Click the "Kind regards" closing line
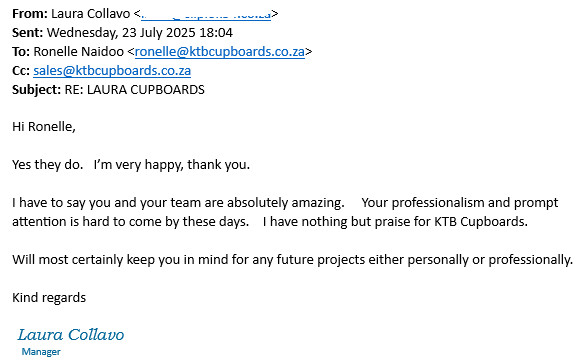This screenshot has height=363, width=587. [x=49, y=298]
